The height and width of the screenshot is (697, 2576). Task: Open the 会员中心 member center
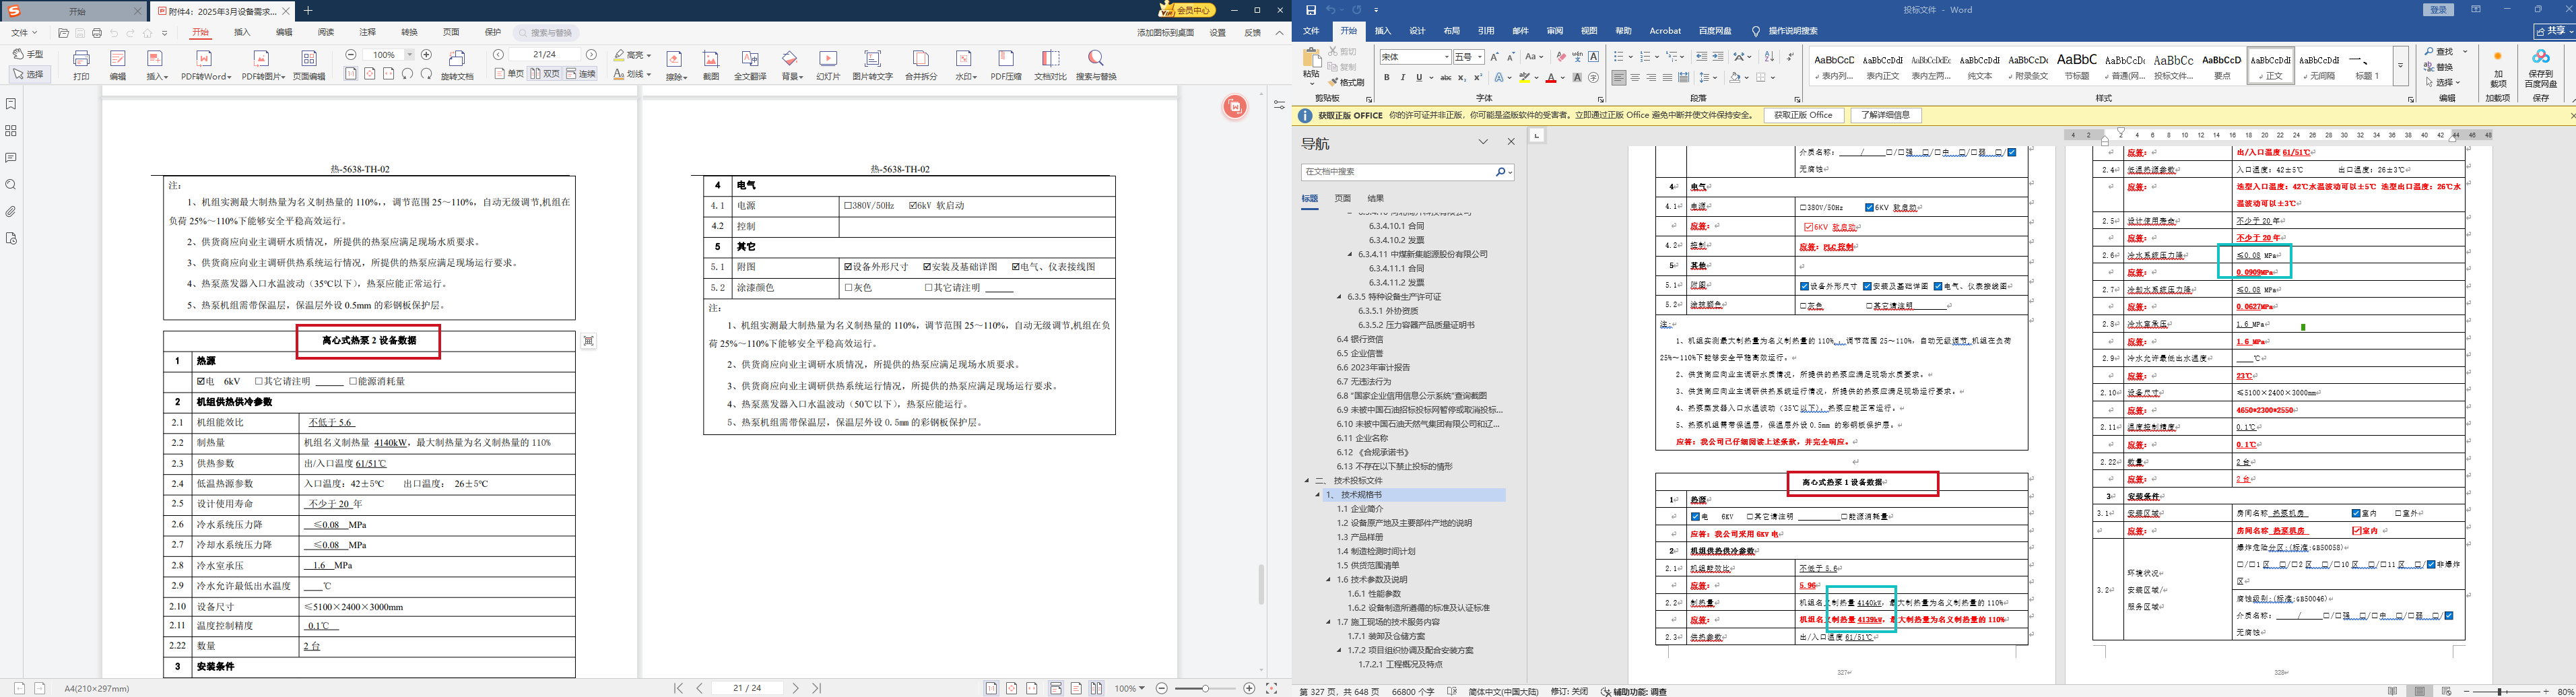[1187, 10]
